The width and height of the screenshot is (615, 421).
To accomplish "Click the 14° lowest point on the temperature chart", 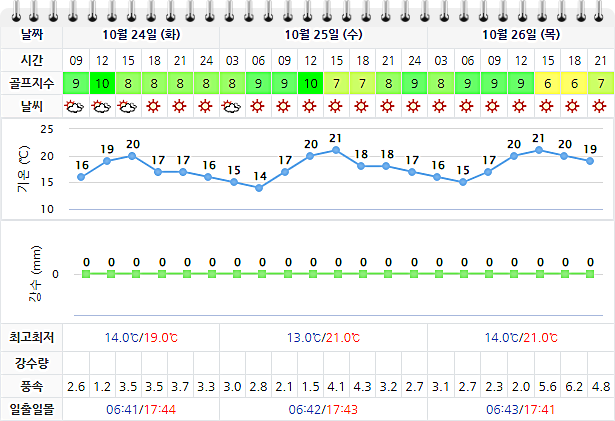I will [259, 188].
